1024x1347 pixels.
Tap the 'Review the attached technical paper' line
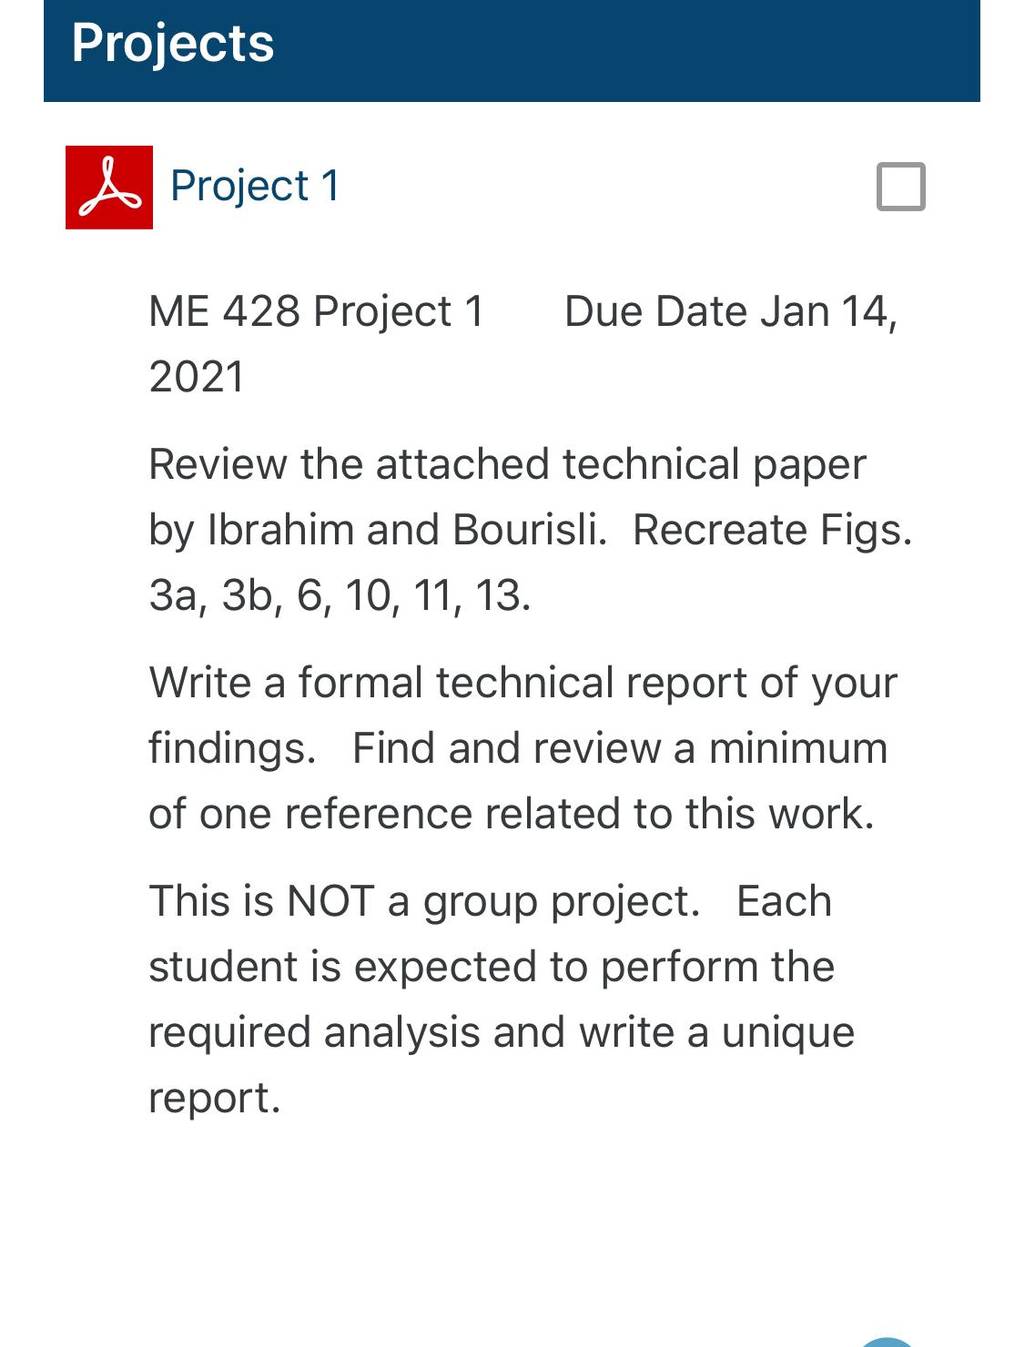(x=507, y=465)
